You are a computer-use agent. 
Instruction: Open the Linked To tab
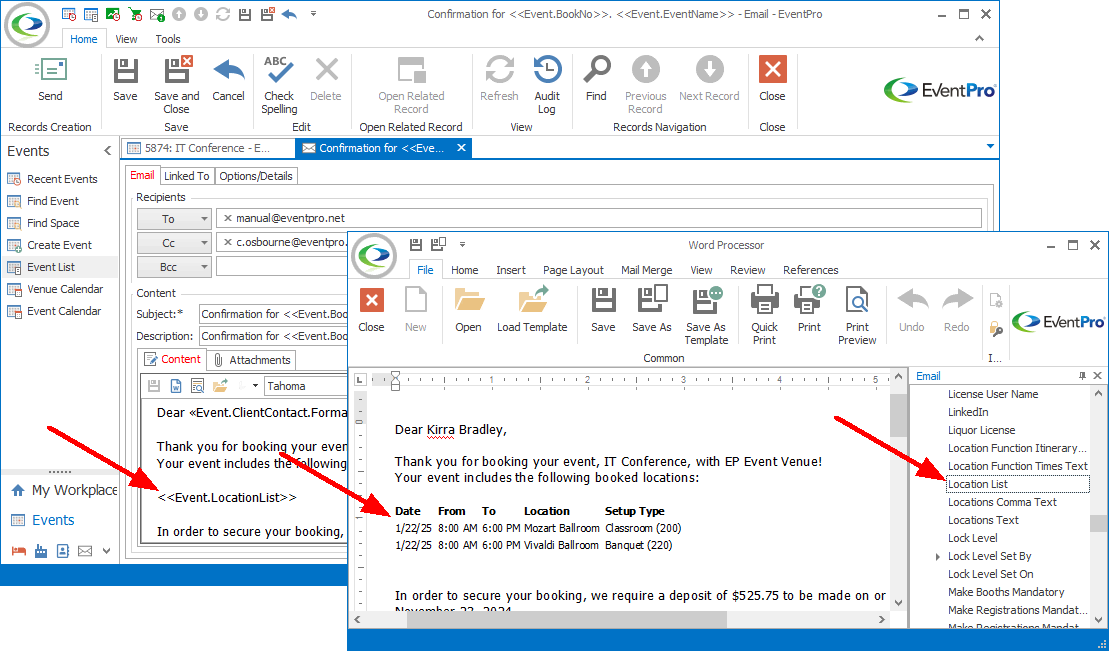point(187,176)
